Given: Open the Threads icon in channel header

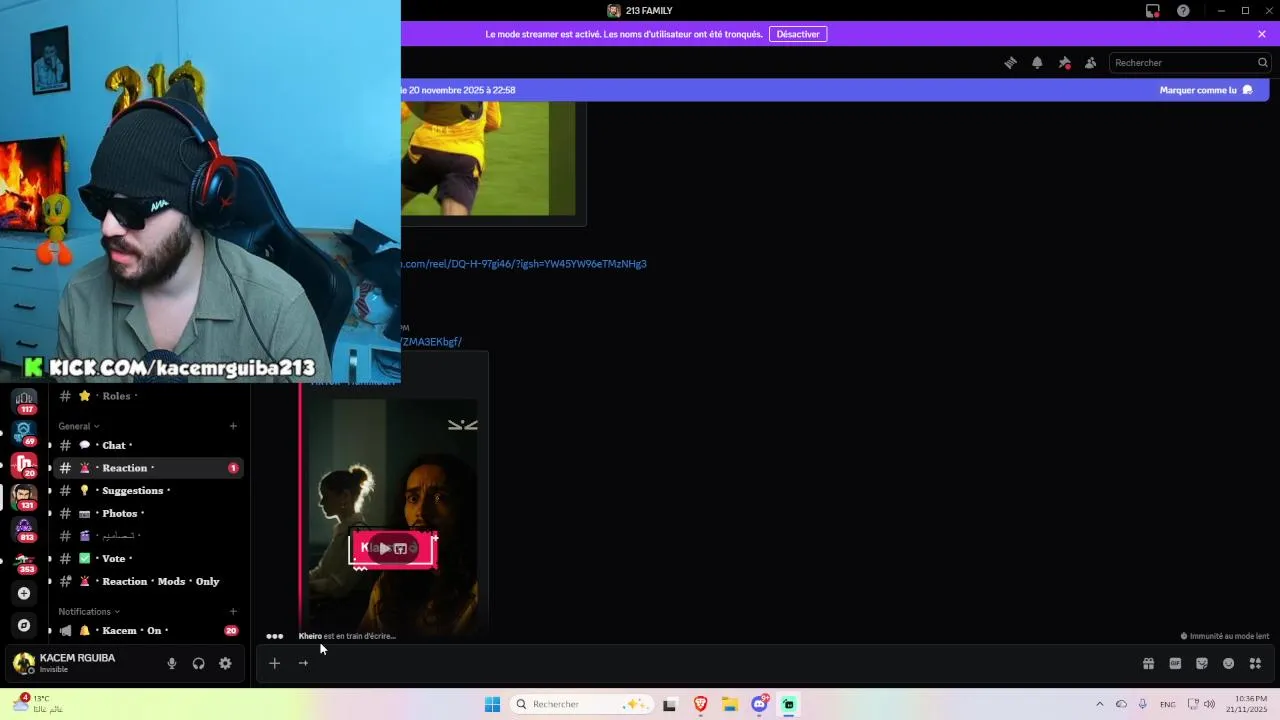Looking at the screenshot, I should point(1010,62).
